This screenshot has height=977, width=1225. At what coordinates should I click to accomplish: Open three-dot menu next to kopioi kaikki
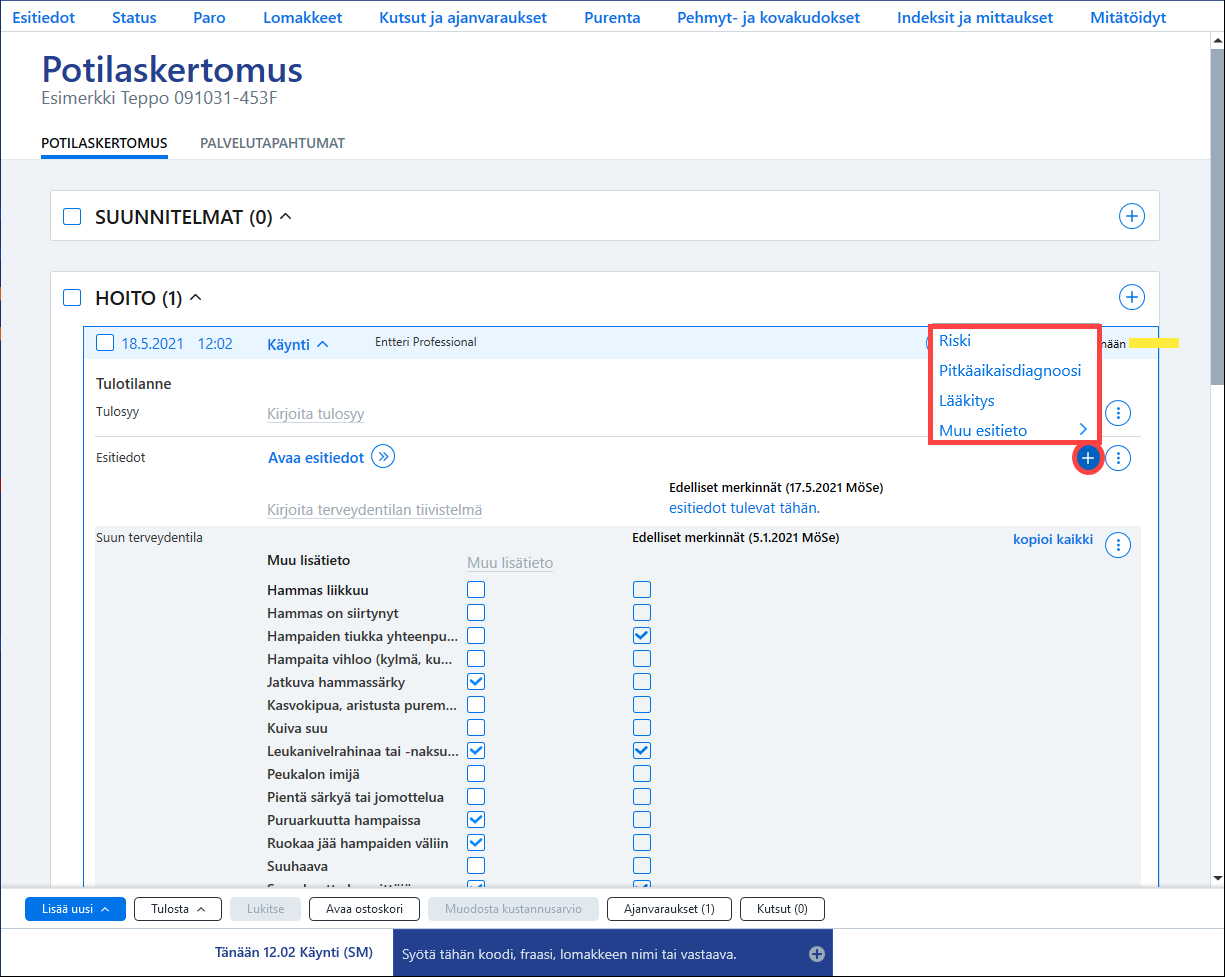[x=1118, y=544]
